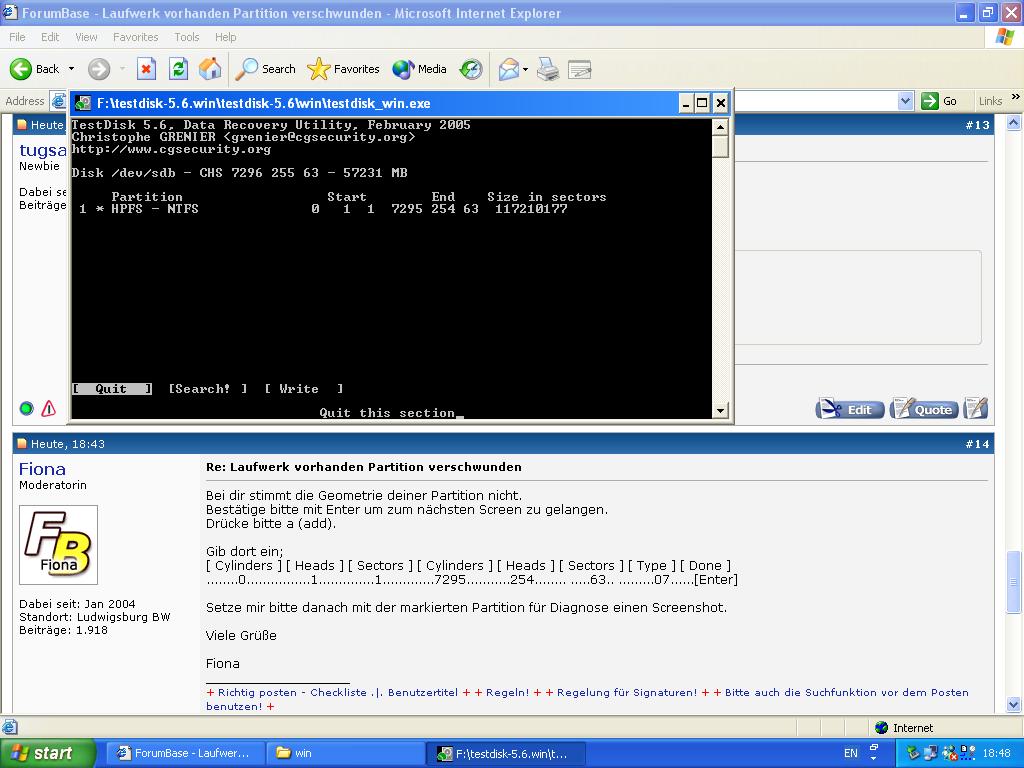
Task: Click the red report post warning icon
Action: [x=49, y=409]
